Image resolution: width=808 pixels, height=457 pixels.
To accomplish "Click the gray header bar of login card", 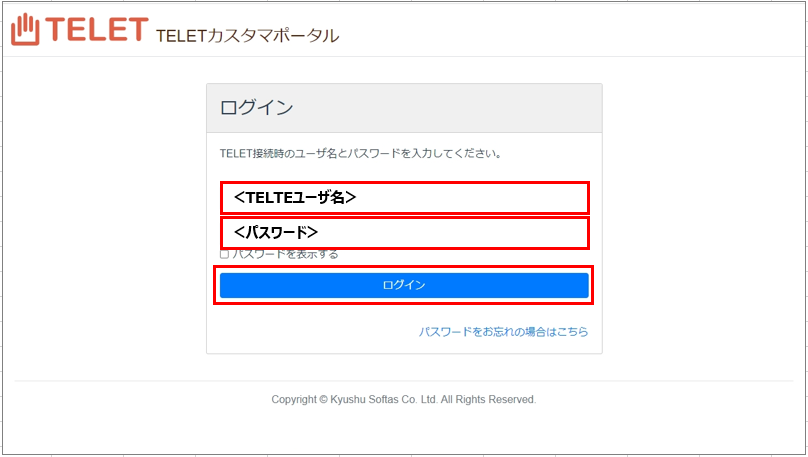I will 405,108.
